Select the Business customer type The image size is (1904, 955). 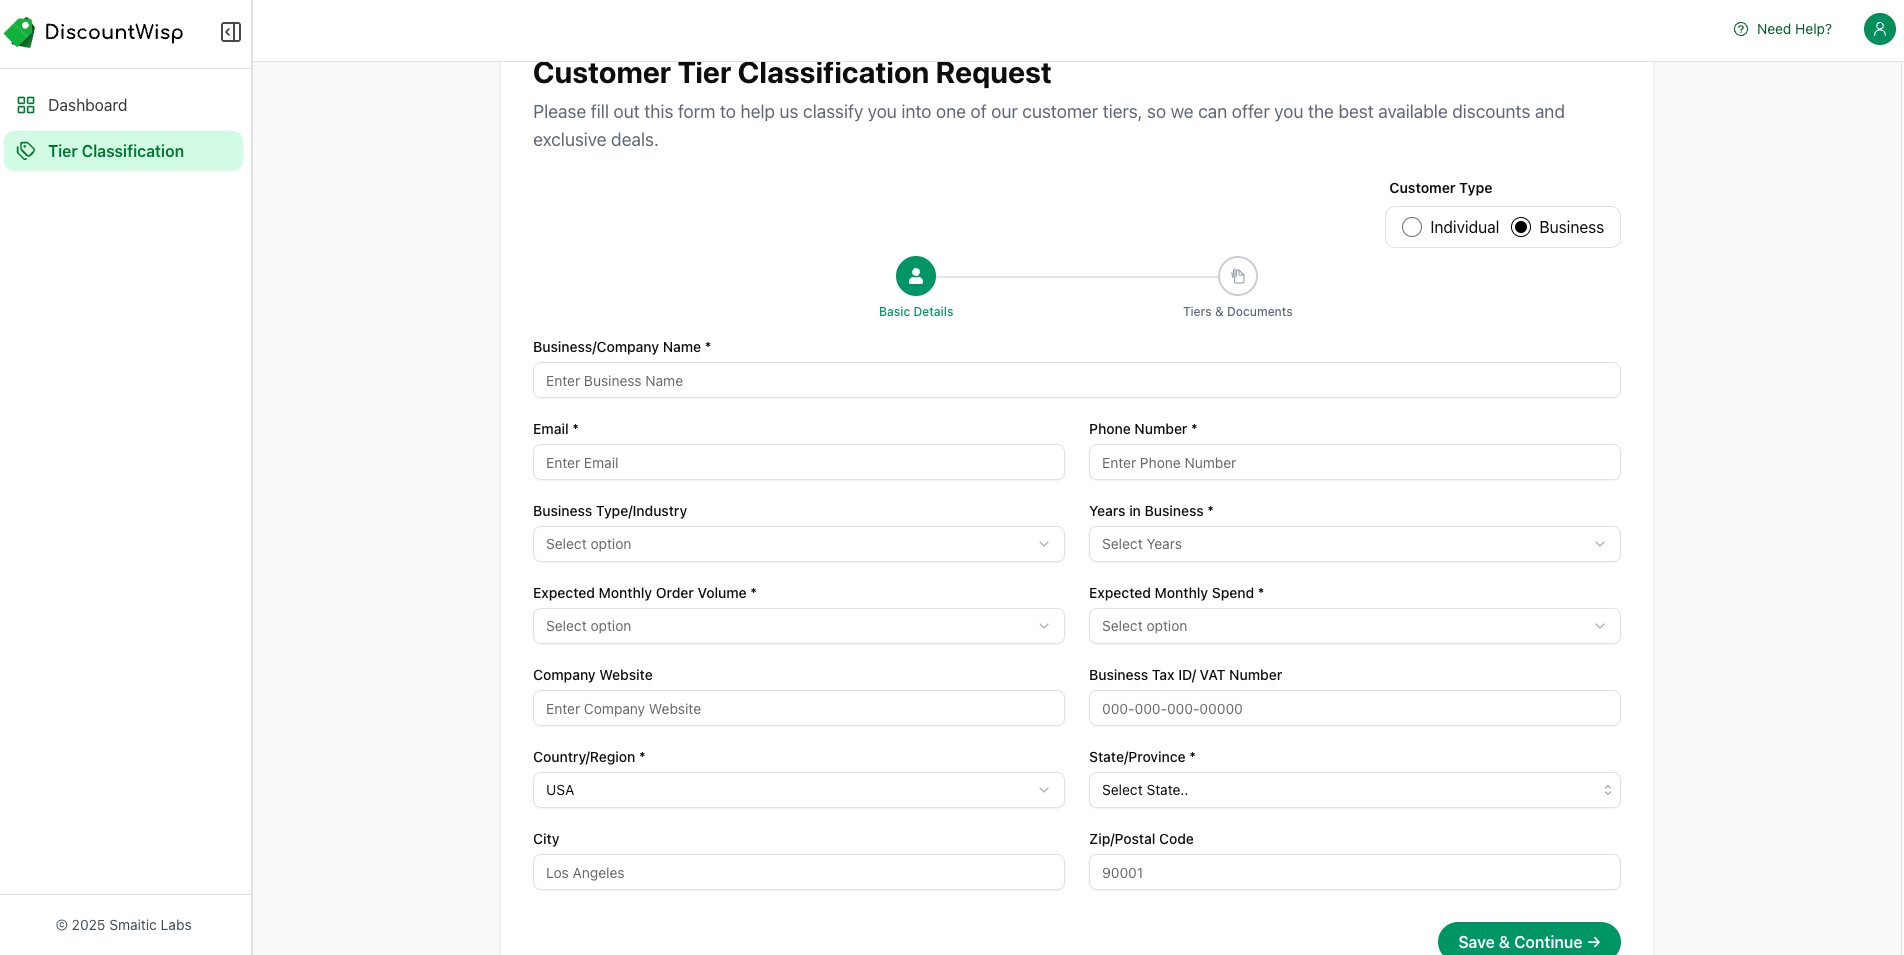click(1521, 227)
